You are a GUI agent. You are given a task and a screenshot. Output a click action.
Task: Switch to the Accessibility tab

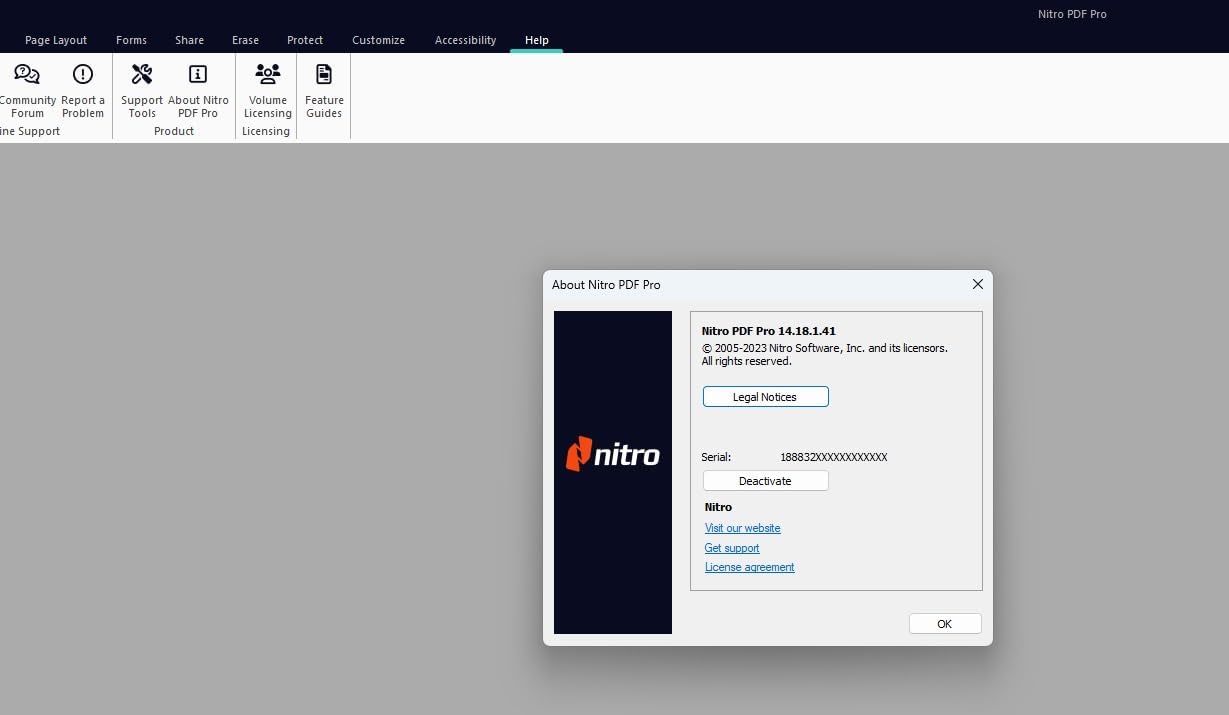(x=465, y=40)
